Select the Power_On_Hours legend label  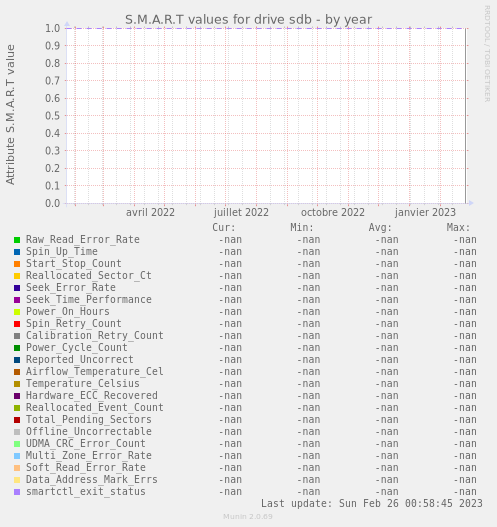[68, 312]
